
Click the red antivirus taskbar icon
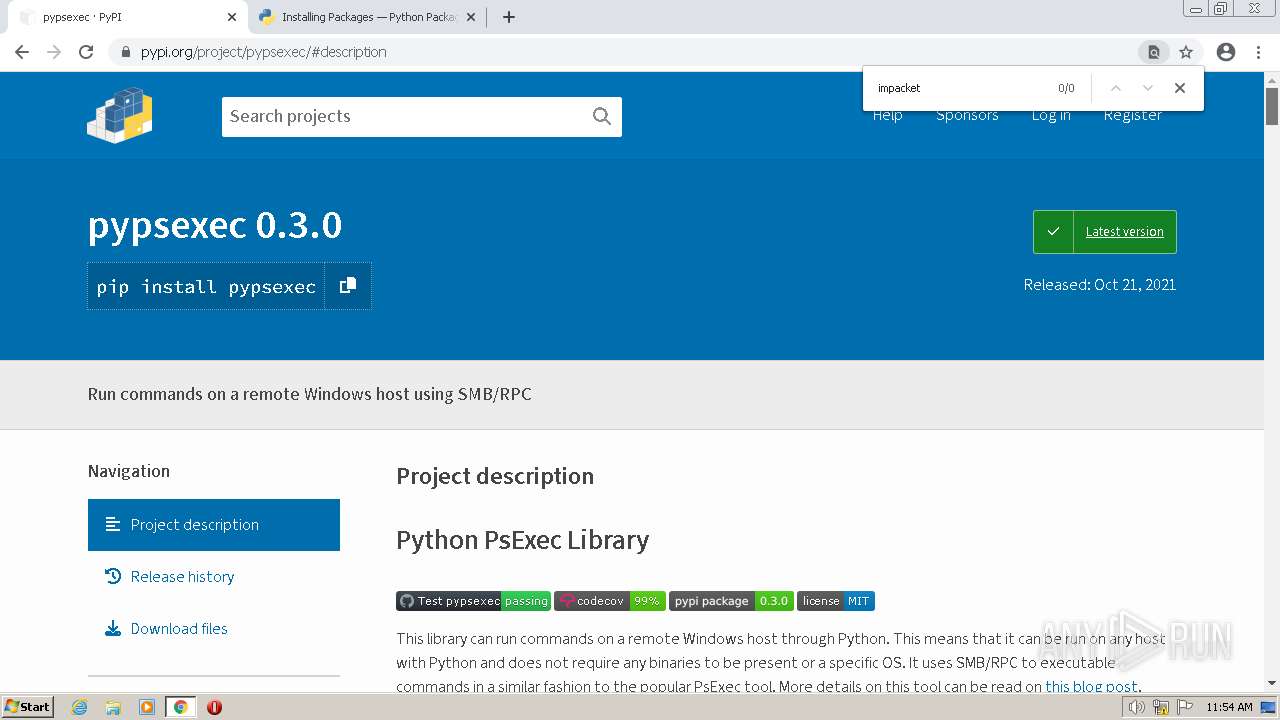[x=214, y=707]
